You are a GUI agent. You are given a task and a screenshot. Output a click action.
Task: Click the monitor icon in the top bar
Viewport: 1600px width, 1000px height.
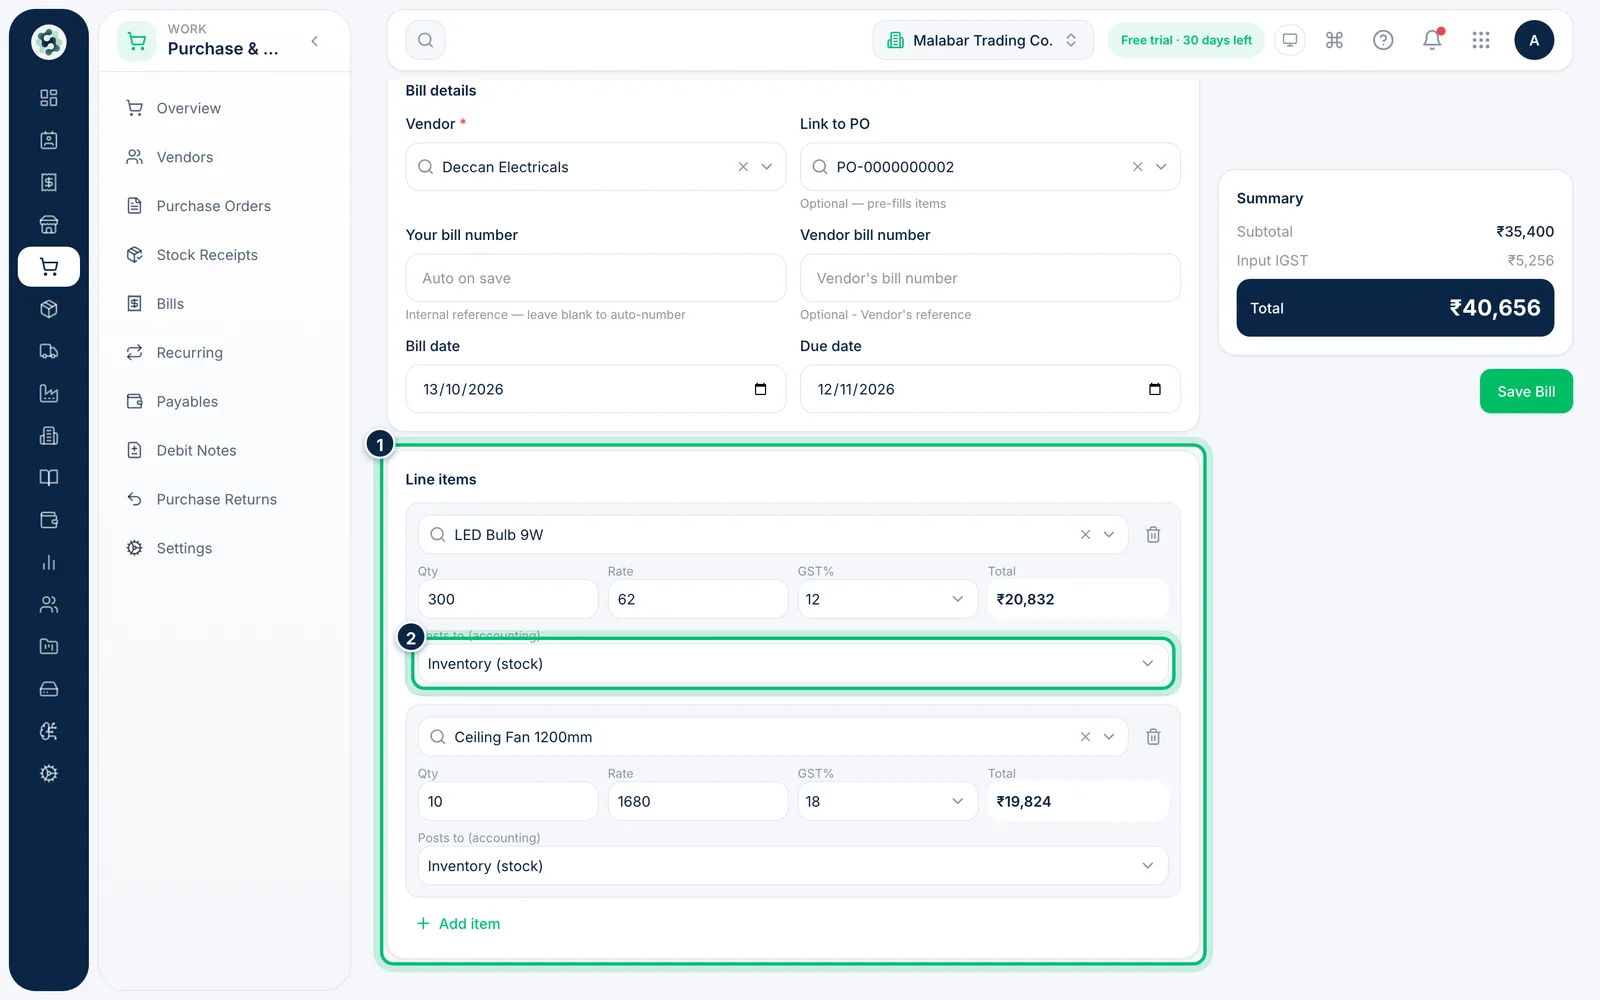click(x=1290, y=40)
